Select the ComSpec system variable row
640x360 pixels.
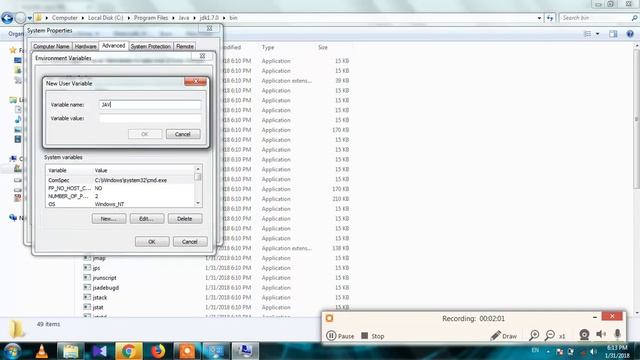point(120,180)
